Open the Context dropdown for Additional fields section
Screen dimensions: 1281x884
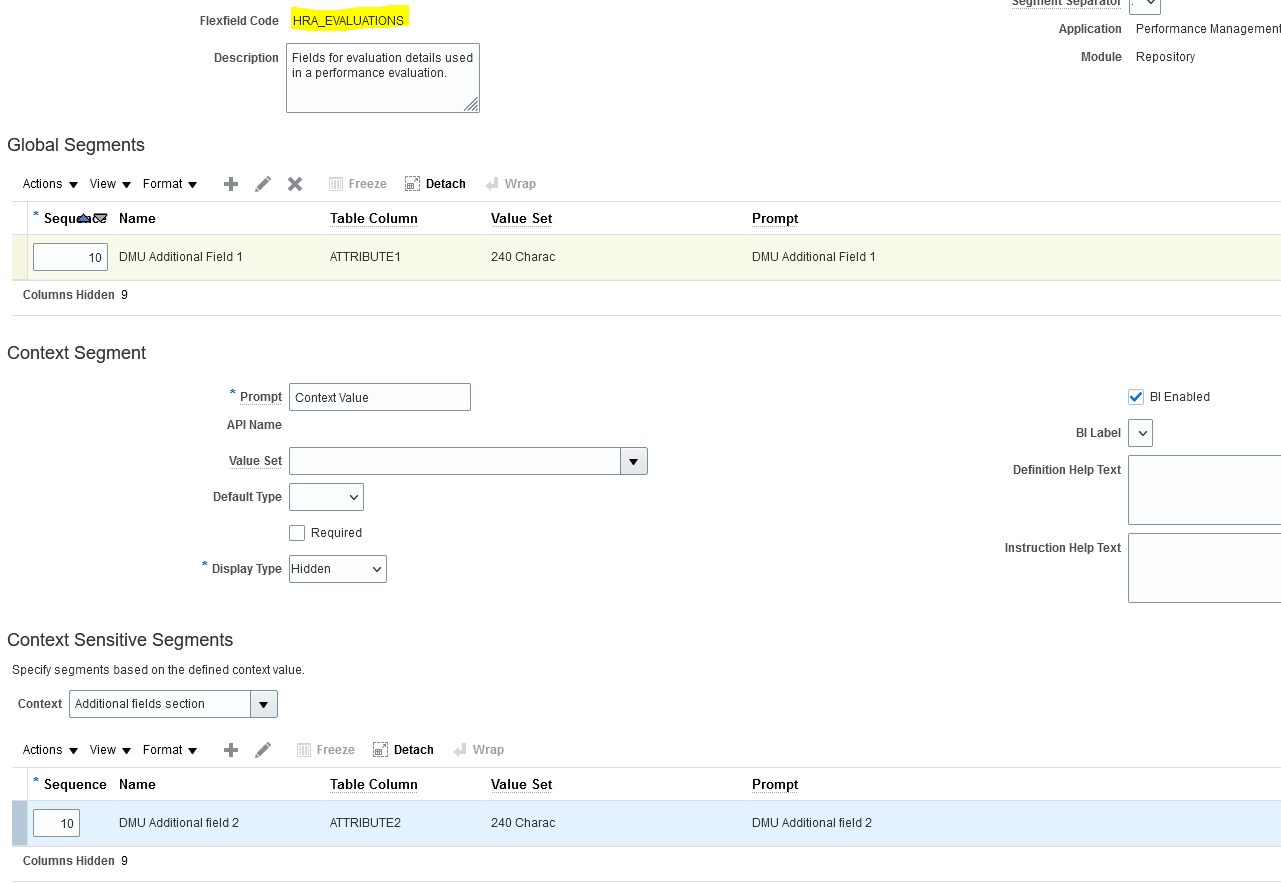point(263,704)
